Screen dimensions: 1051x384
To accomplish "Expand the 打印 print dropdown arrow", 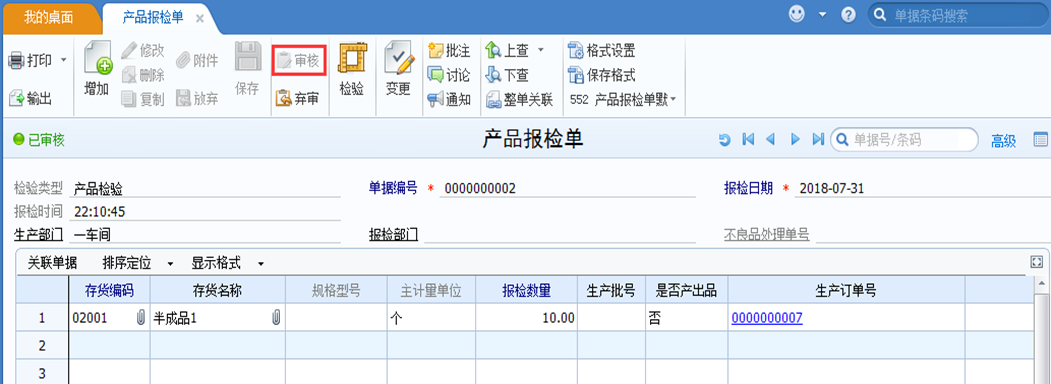I will (x=64, y=60).
